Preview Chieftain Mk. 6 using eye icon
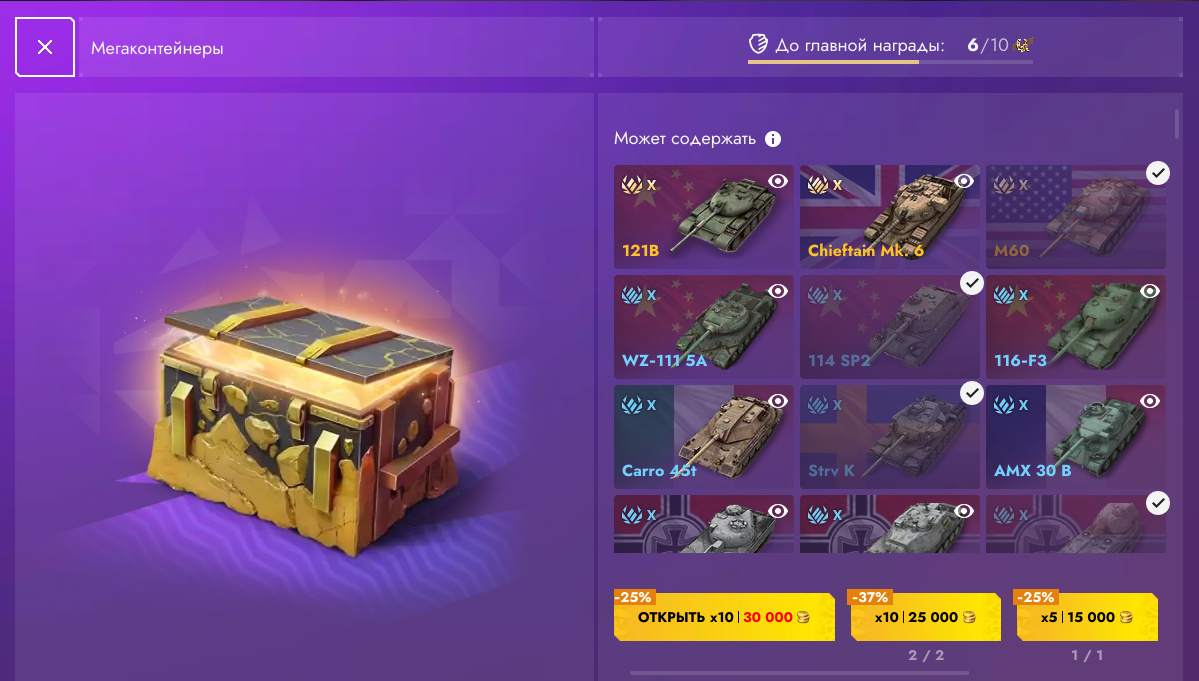The width and height of the screenshot is (1199, 681). [x=963, y=181]
